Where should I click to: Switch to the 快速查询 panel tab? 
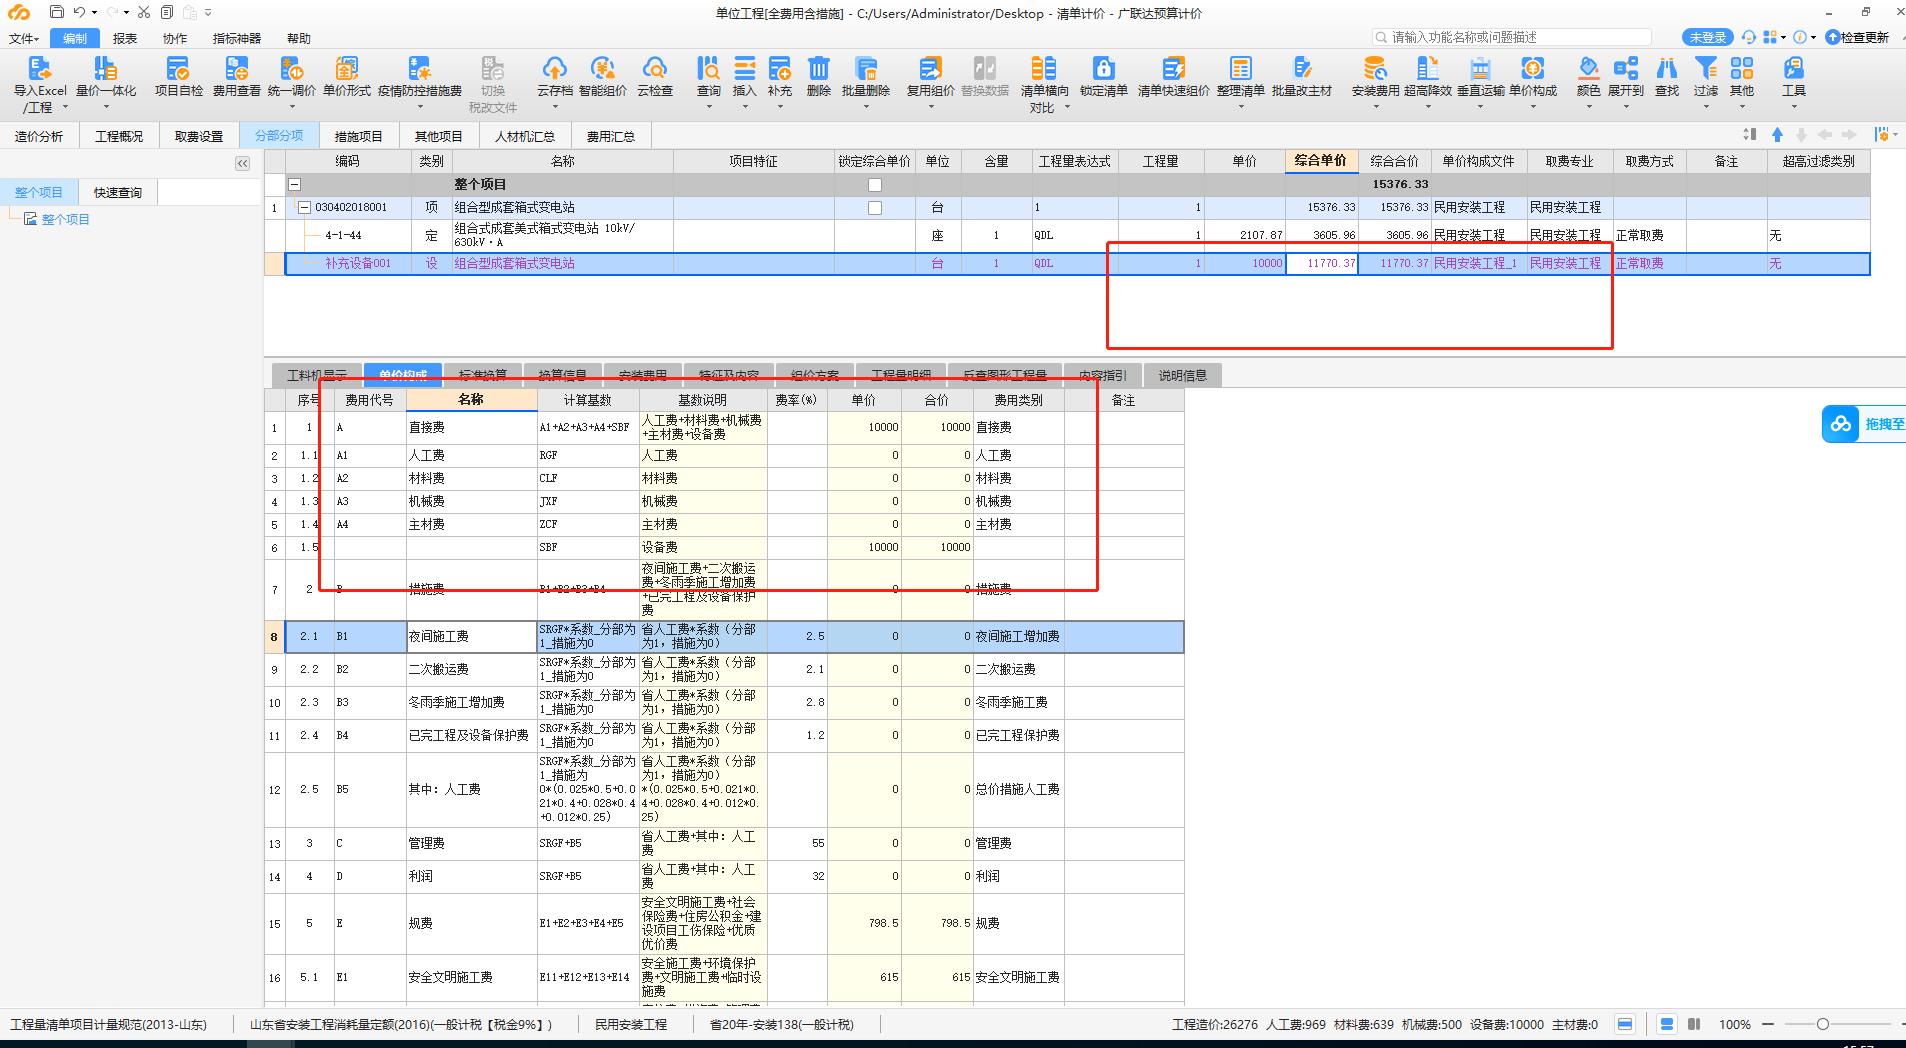[x=118, y=192]
